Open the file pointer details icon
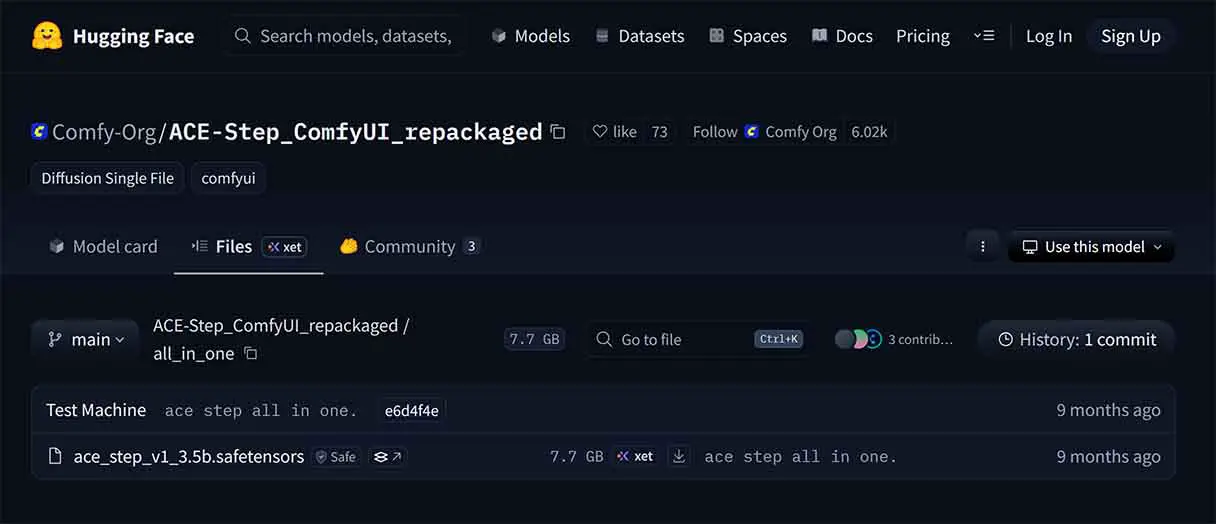Viewport: 1216px width, 524px height. pos(387,456)
